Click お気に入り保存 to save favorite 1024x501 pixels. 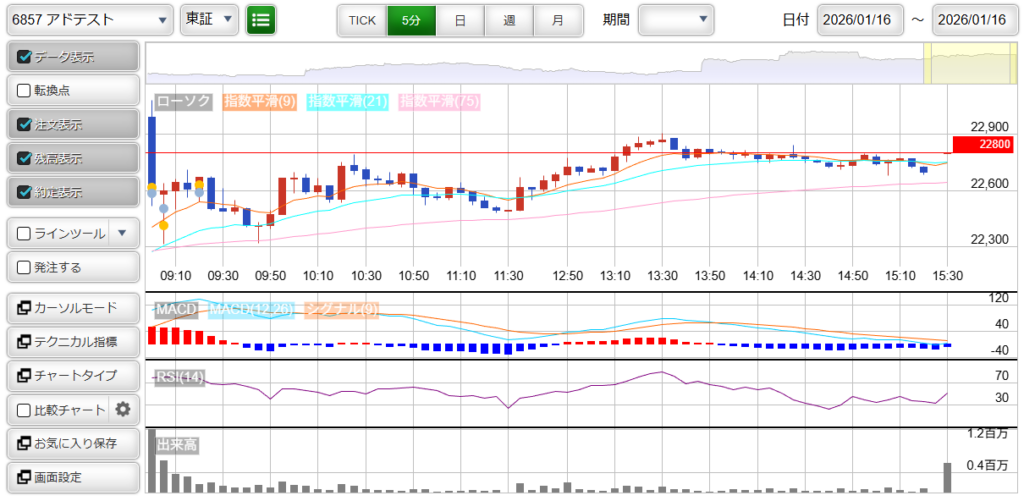[x=71, y=443]
